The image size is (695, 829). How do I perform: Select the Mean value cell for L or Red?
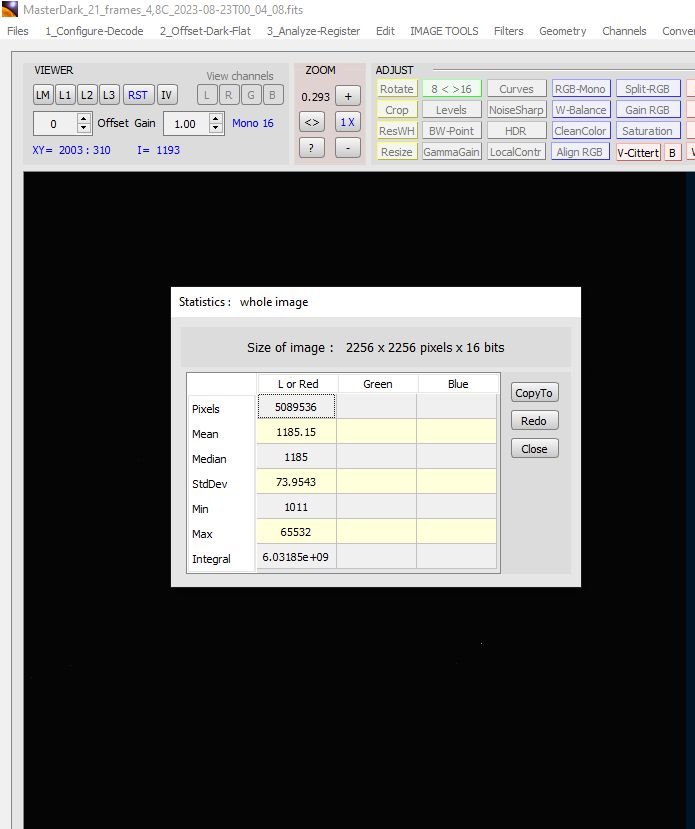pos(296,432)
